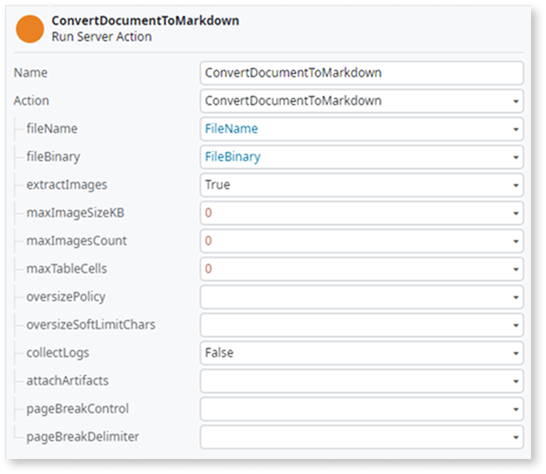The width and height of the screenshot is (546, 474).
Task: Click the Action field value ConvertDocumentToMarkdown
Action: [293, 101]
